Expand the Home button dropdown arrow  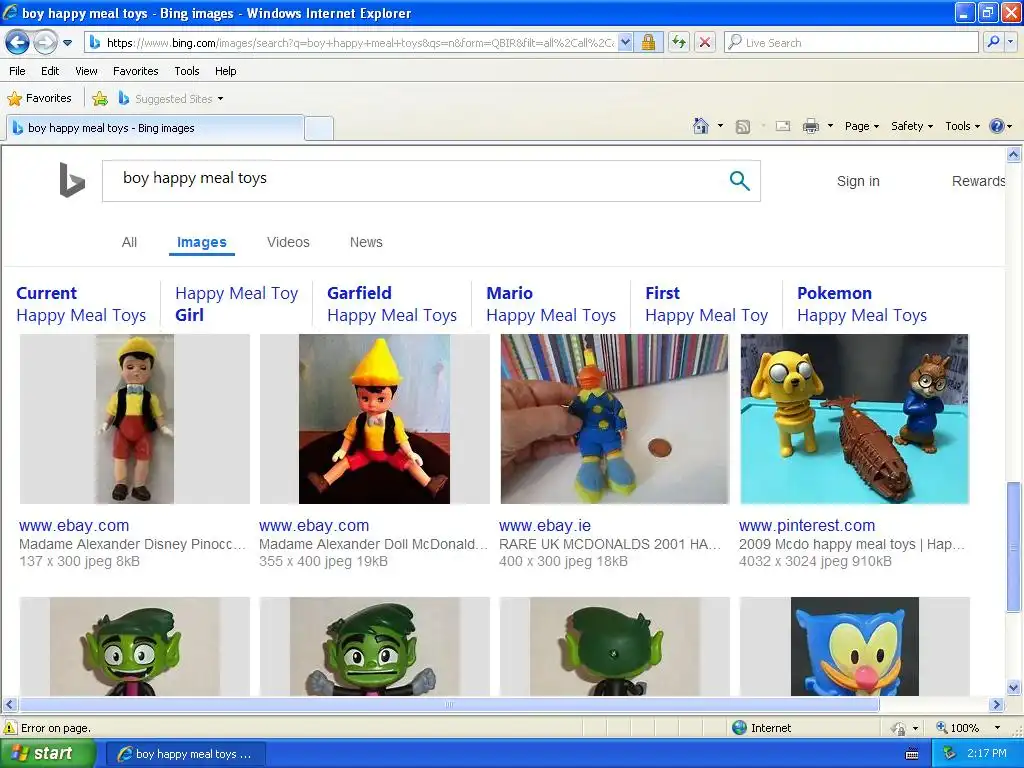point(720,126)
